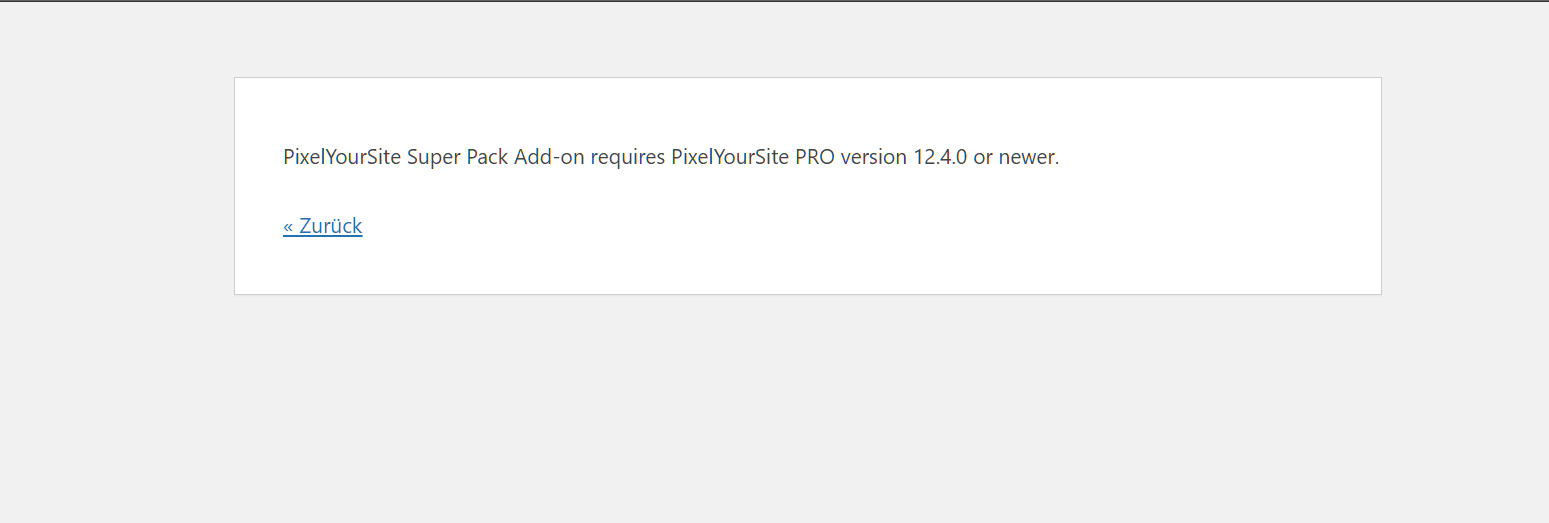Click the "PRO" word in the error
The width and height of the screenshot is (1549, 523).
pyautogui.click(x=815, y=157)
